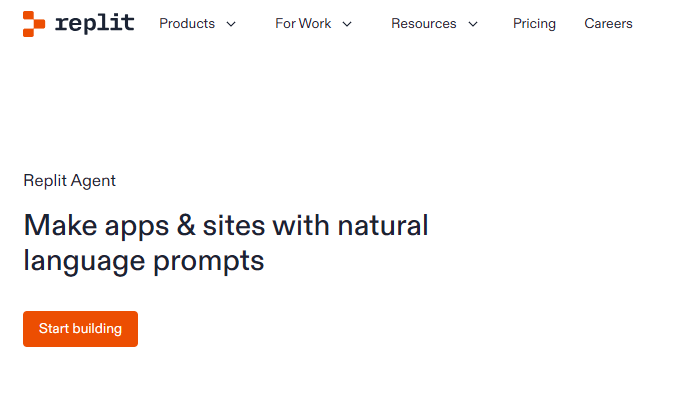This screenshot has height=410, width=686.
Task: Open the Resources menu
Action: pyautogui.click(x=424, y=24)
